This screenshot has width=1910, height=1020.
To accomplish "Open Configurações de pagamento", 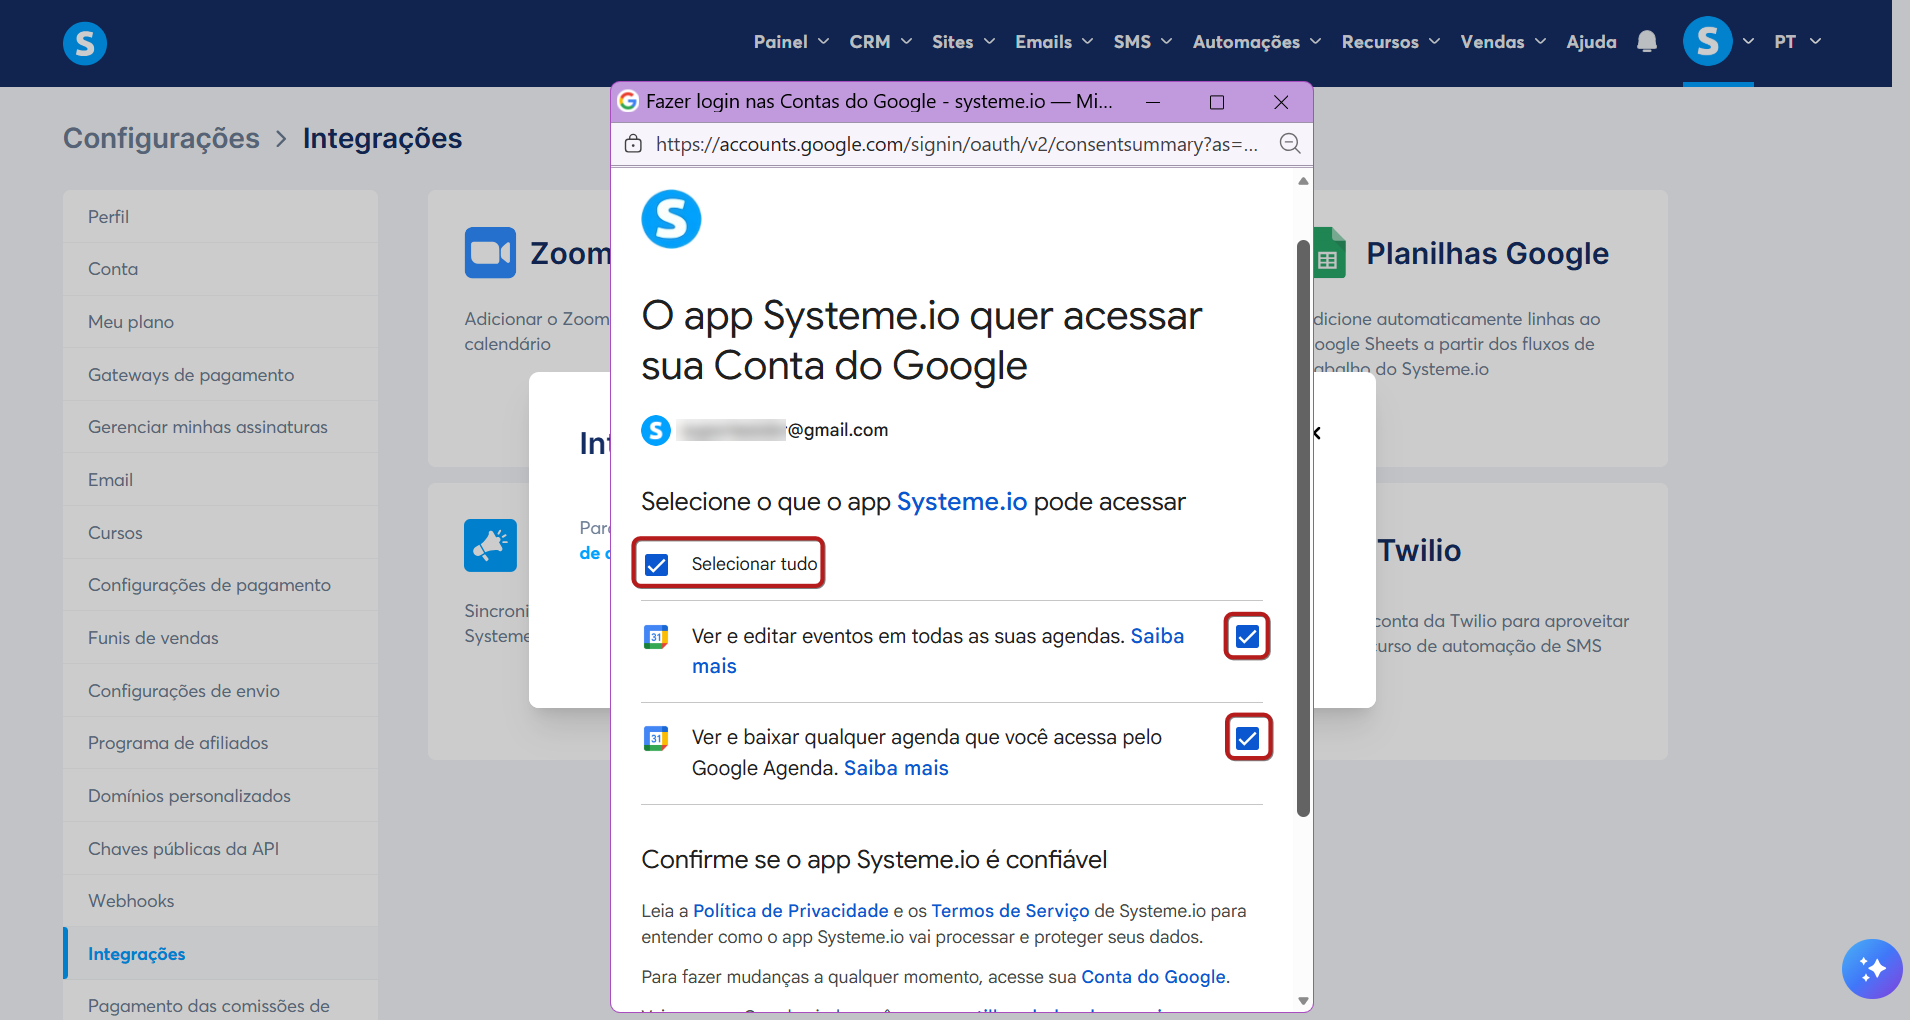I will pos(220,585).
